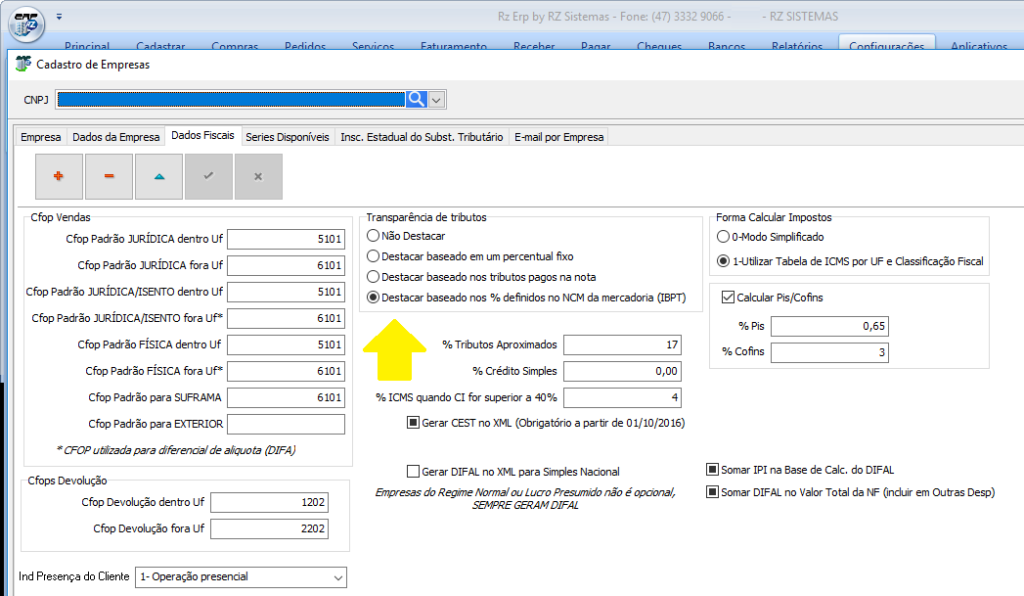Click the % Tributos Aproximados input field
Viewport: 1024px width, 596px height.
pyautogui.click(x=621, y=345)
